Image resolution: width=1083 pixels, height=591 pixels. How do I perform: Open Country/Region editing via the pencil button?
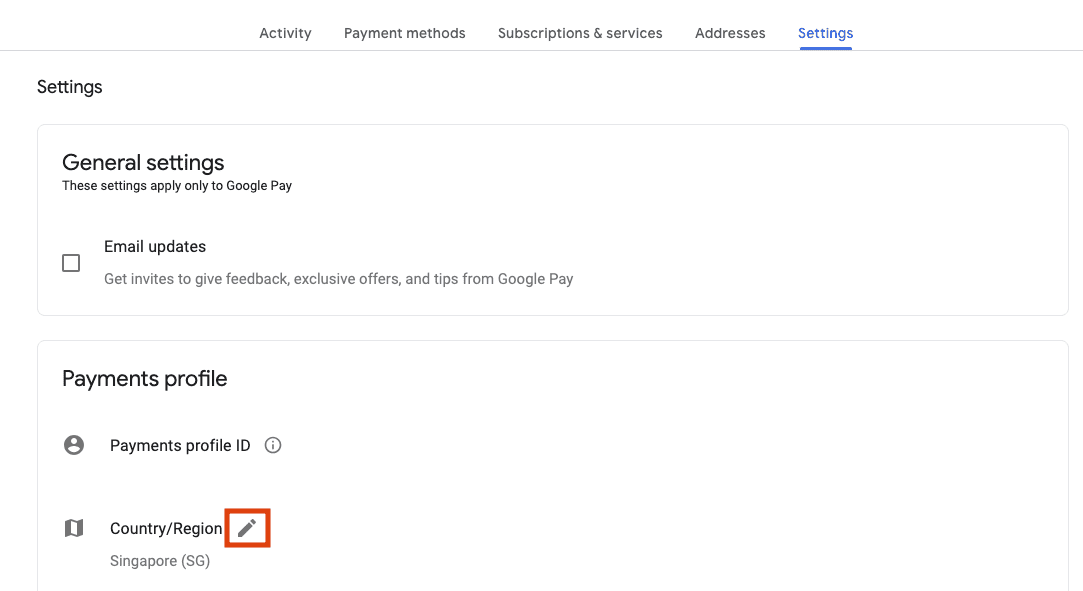pyautogui.click(x=246, y=527)
